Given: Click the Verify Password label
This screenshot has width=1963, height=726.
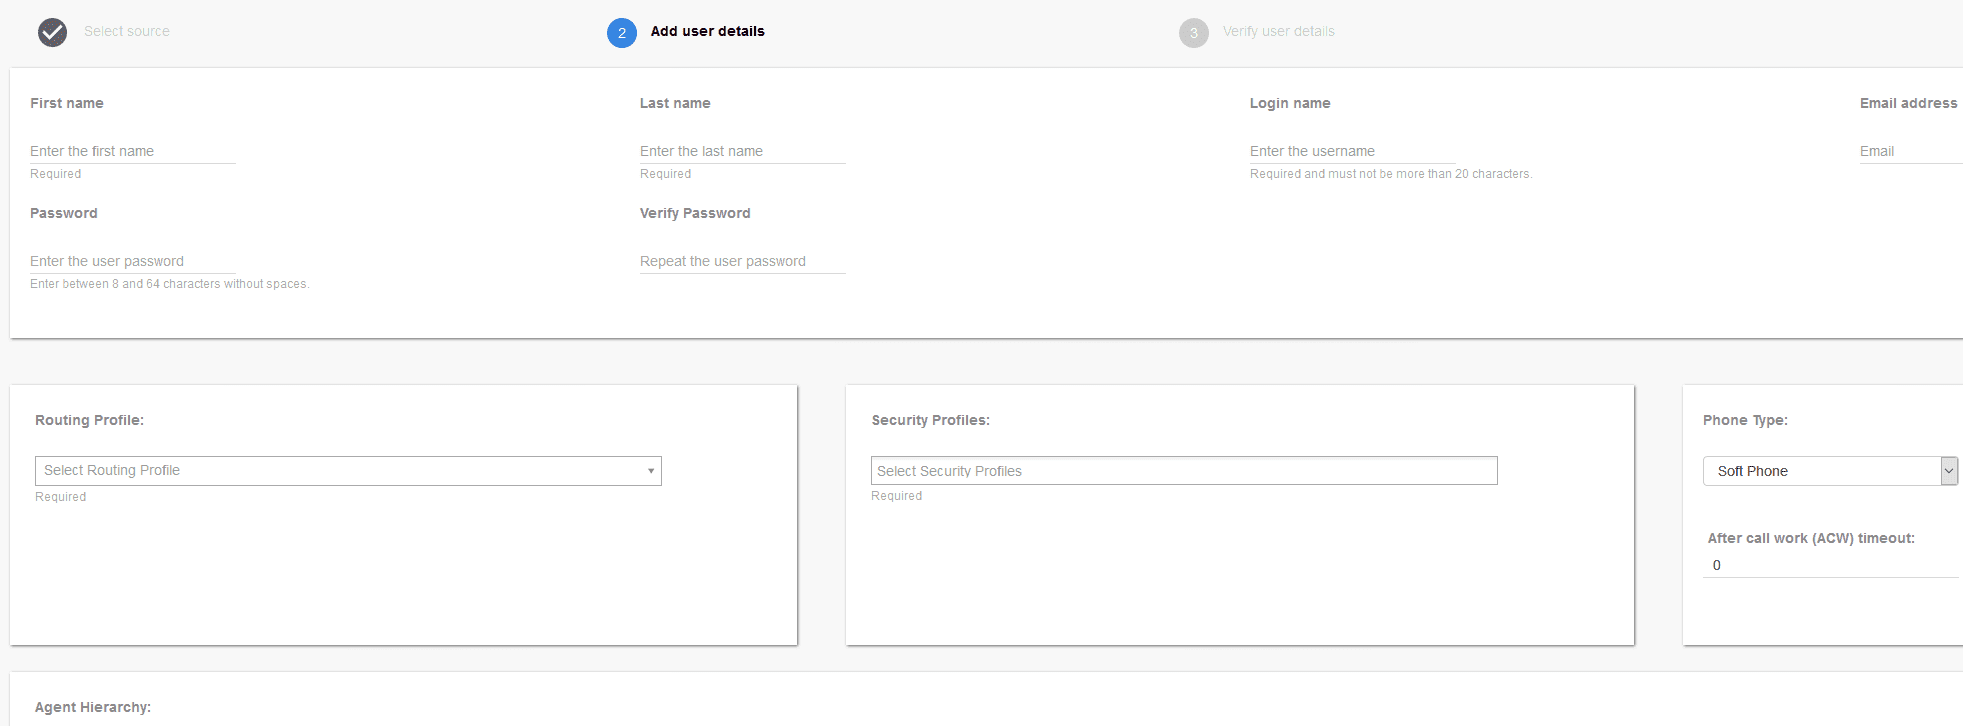Looking at the screenshot, I should tap(695, 213).
